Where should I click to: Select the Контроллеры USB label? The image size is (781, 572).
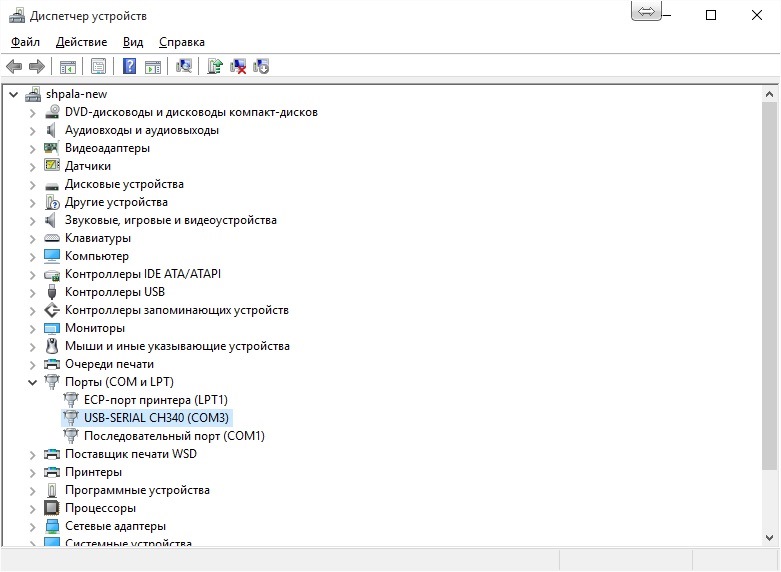click(115, 291)
